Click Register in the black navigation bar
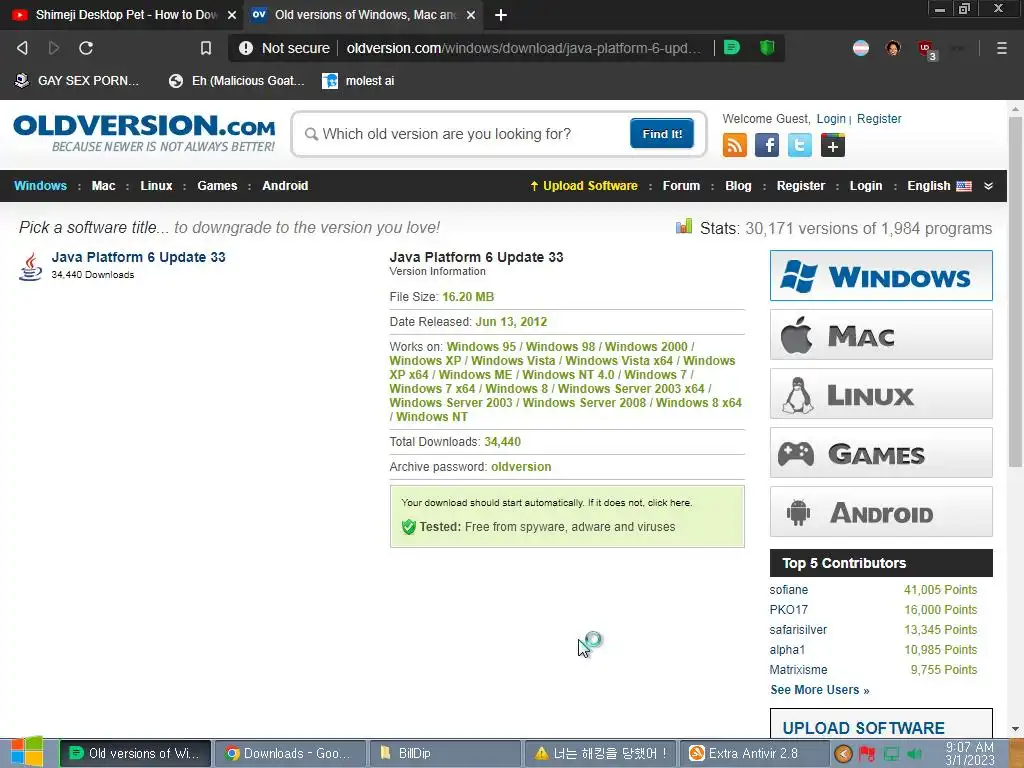This screenshot has width=1024, height=768. (x=801, y=185)
